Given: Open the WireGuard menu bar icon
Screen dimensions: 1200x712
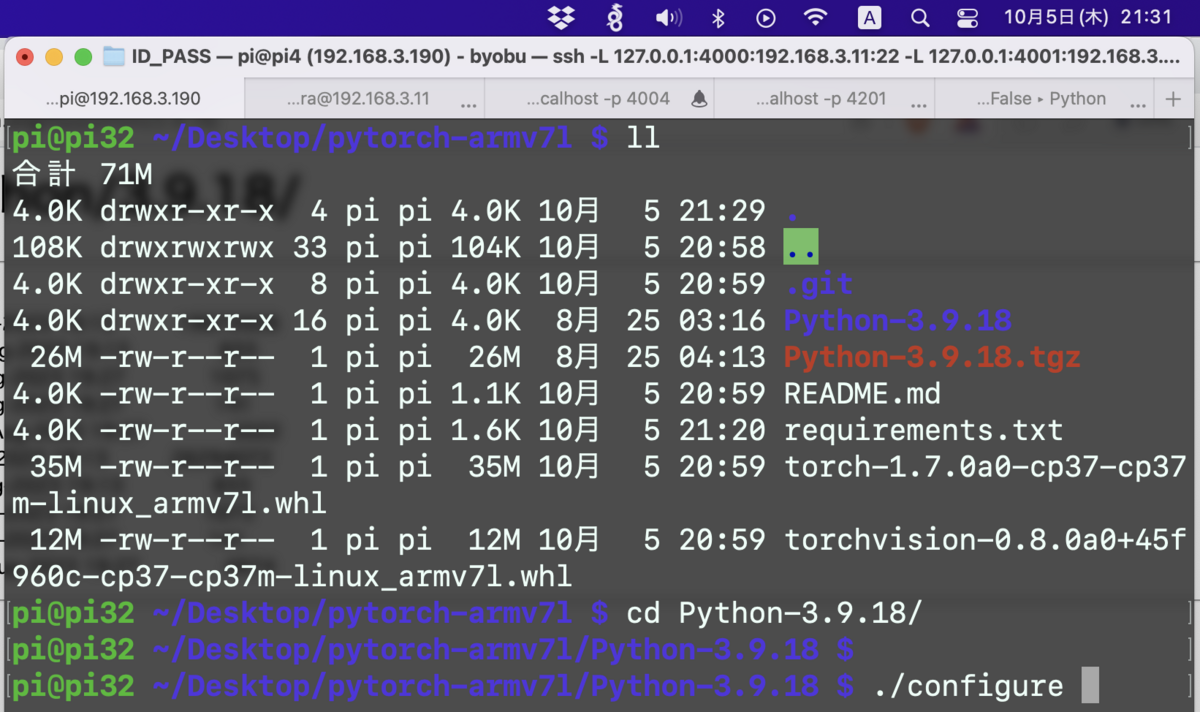Looking at the screenshot, I should [616, 17].
